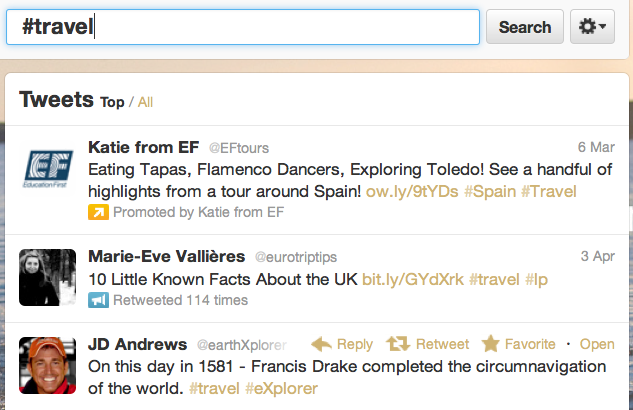The height and width of the screenshot is (410, 633).
Task: Open the bit.ly/GYdXrk link
Action: pos(413,279)
